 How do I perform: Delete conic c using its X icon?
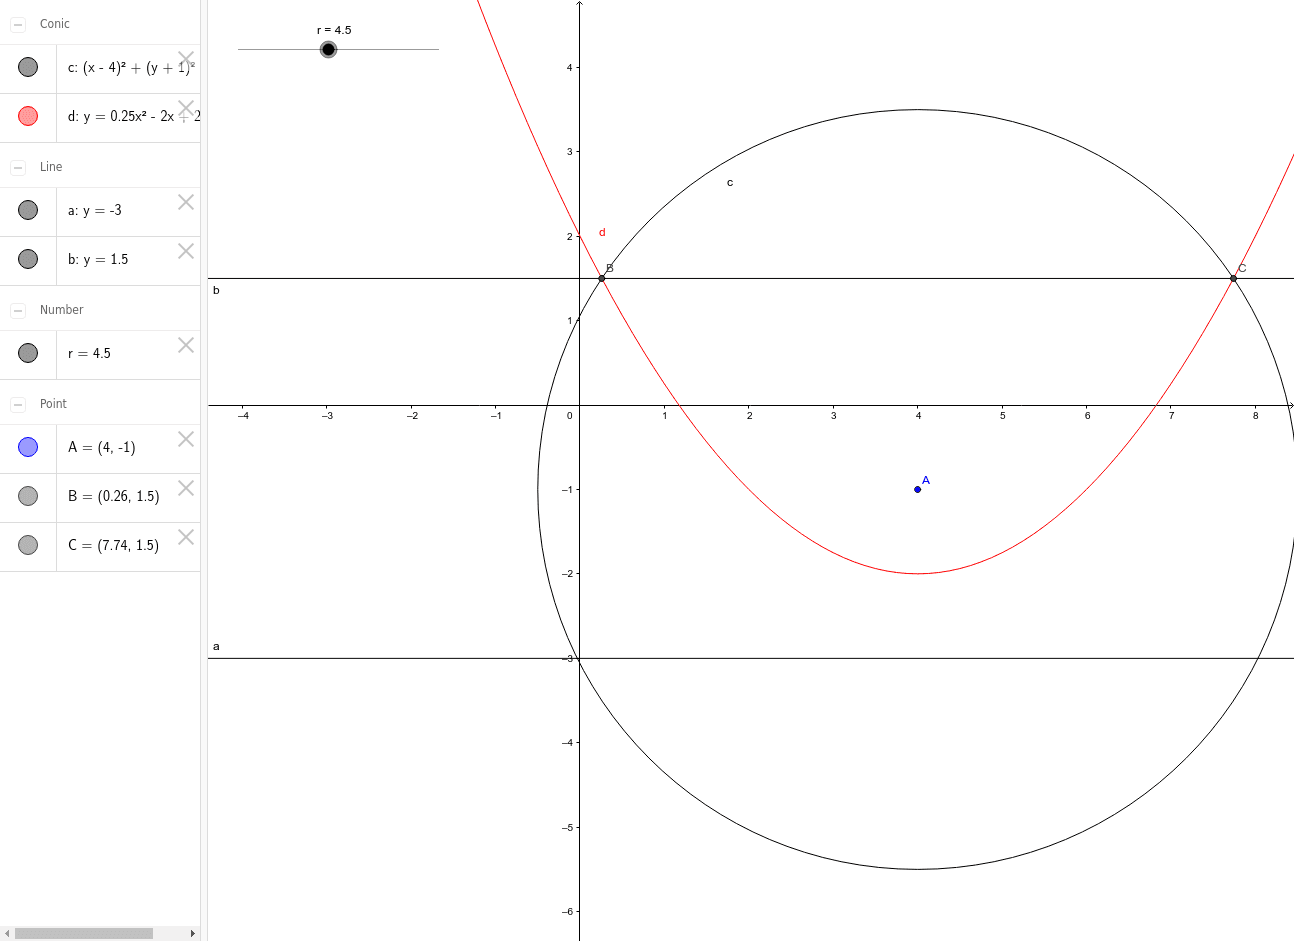(x=186, y=58)
